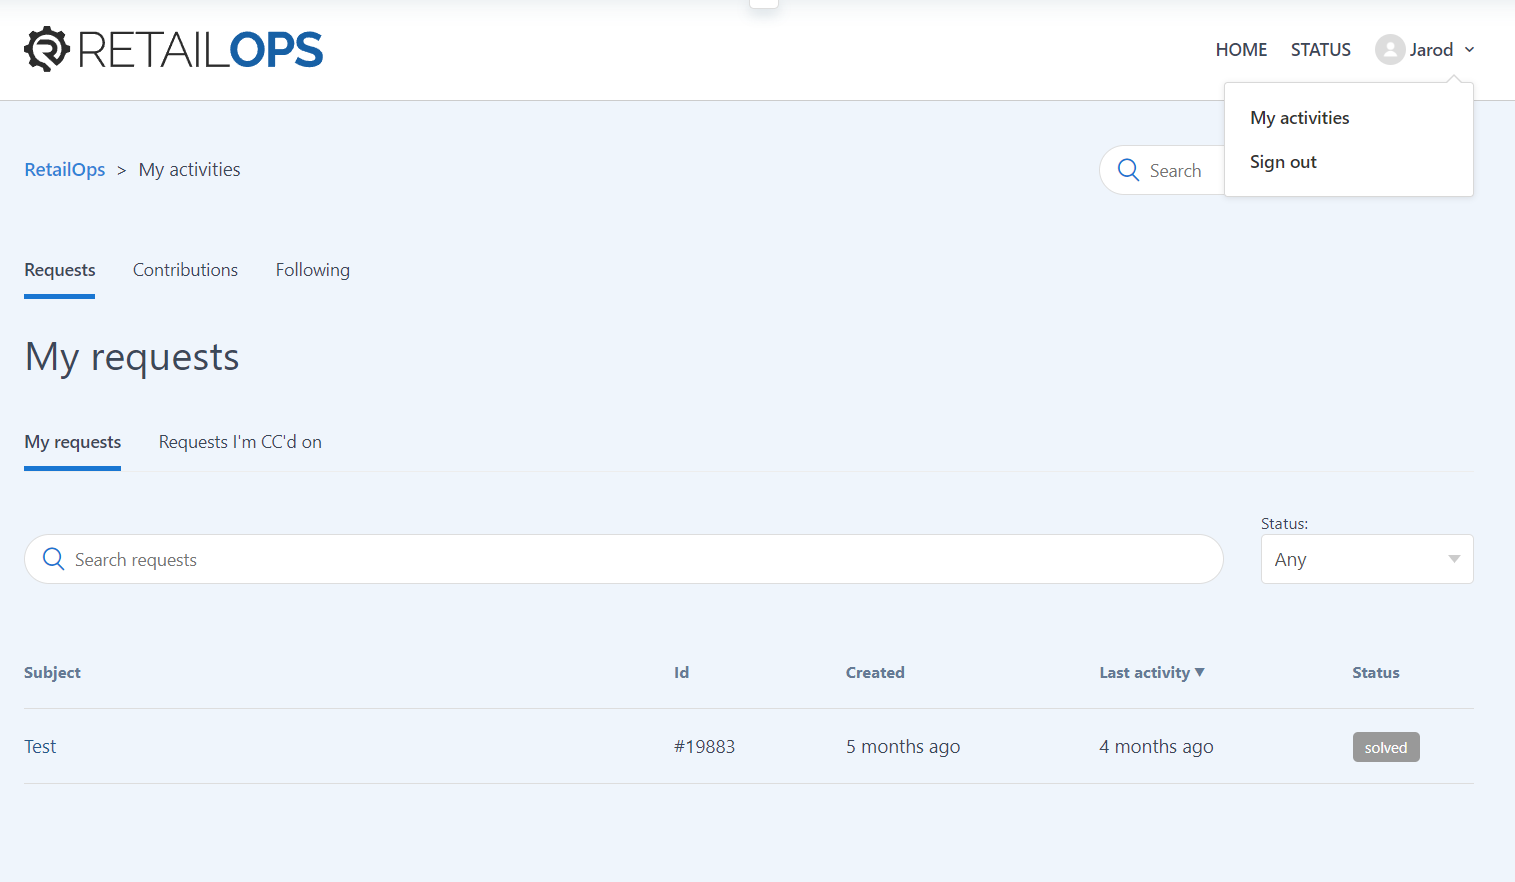
Task: Click request id #19883
Action: (704, 747)
